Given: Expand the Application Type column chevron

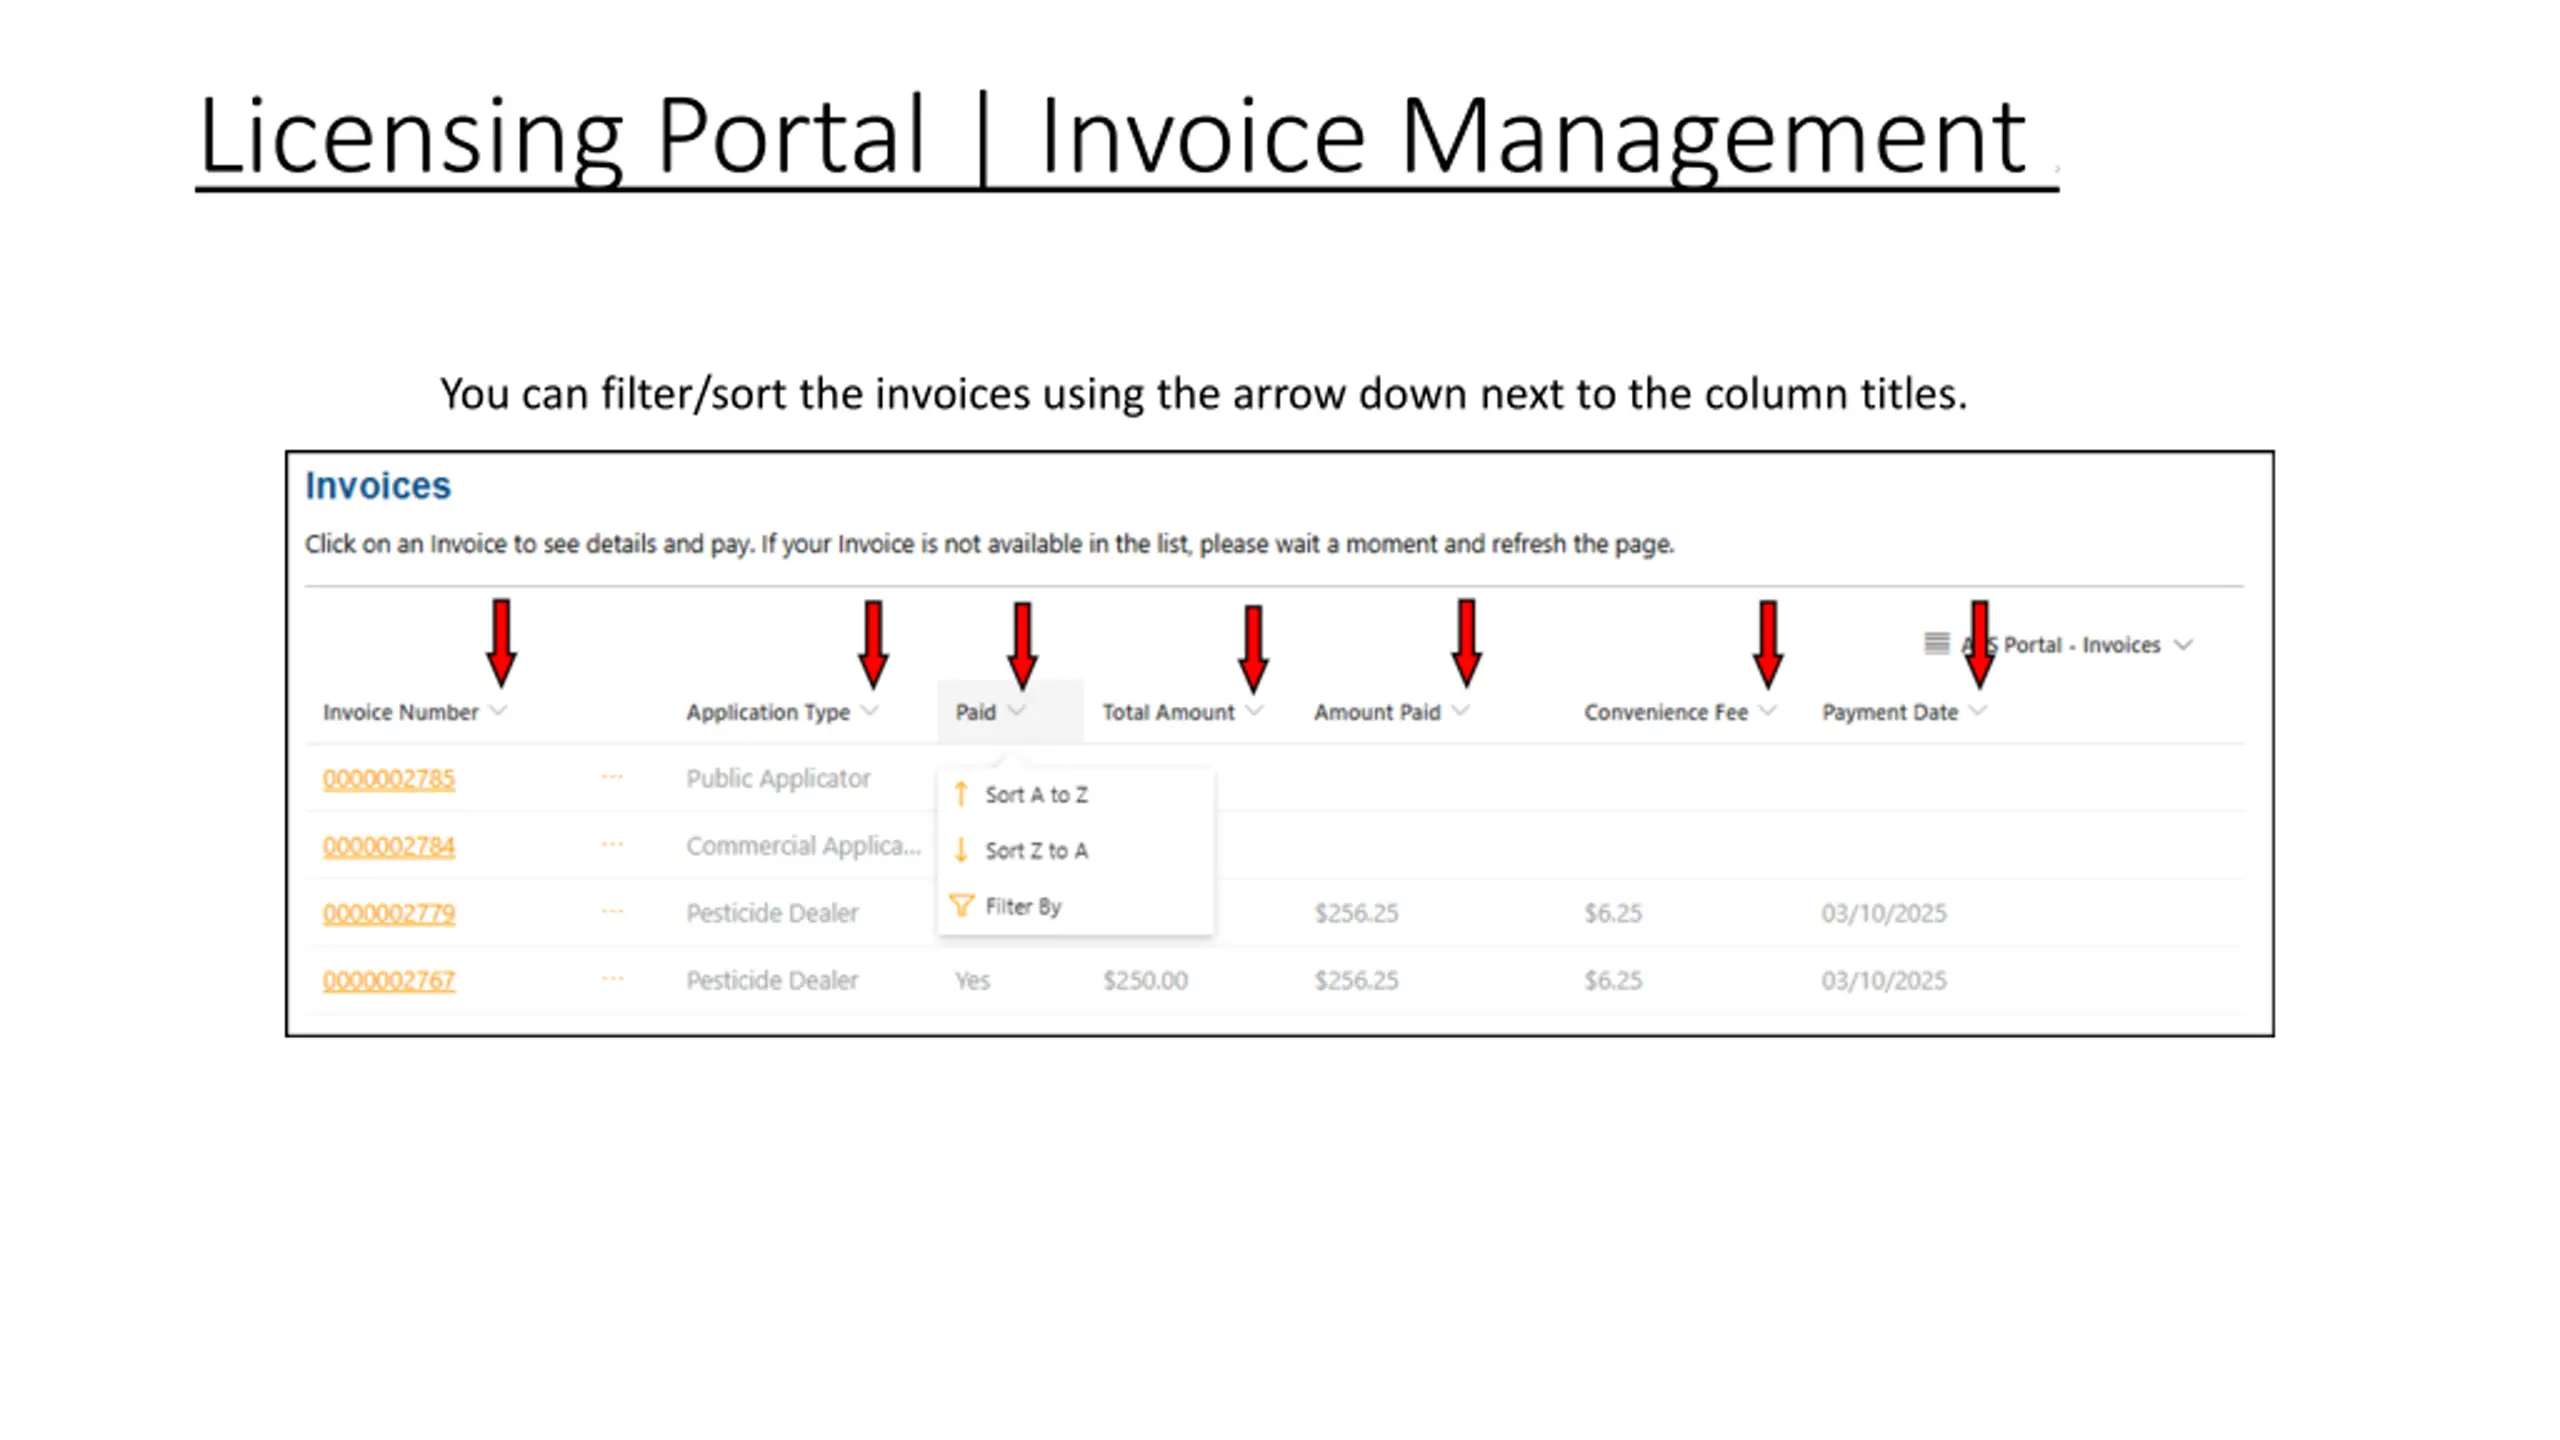Looking at the screenshot, I should [x=869, y=711].
